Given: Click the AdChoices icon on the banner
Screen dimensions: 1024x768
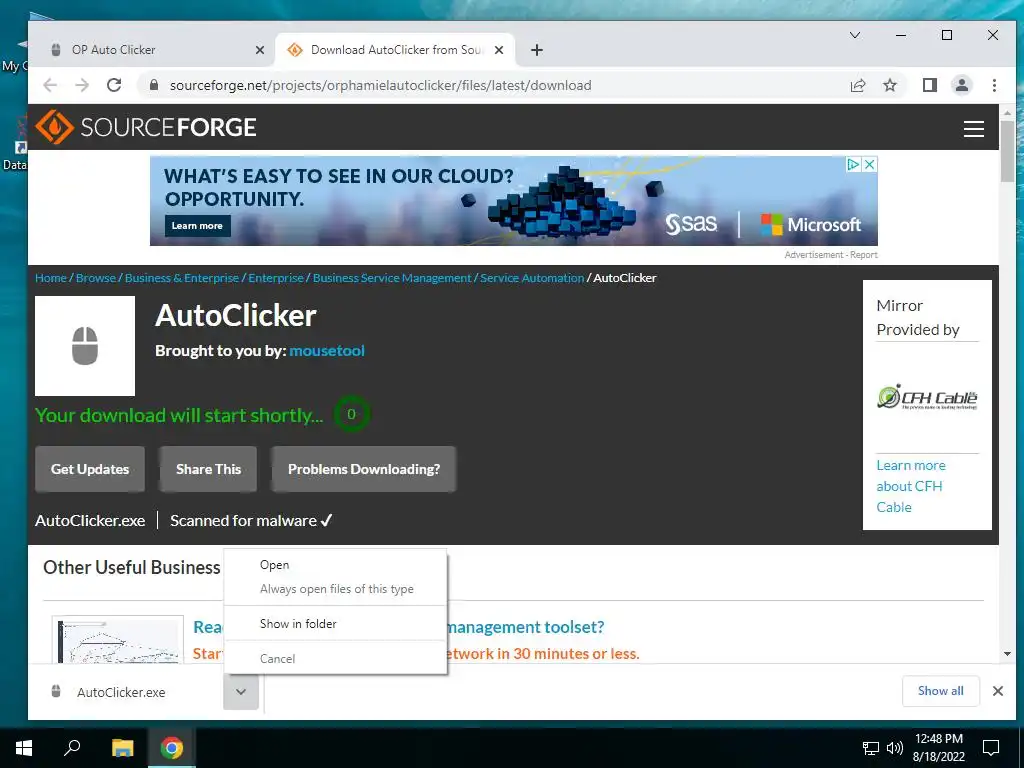Looking at the screenshot, I should click(853, 164).
